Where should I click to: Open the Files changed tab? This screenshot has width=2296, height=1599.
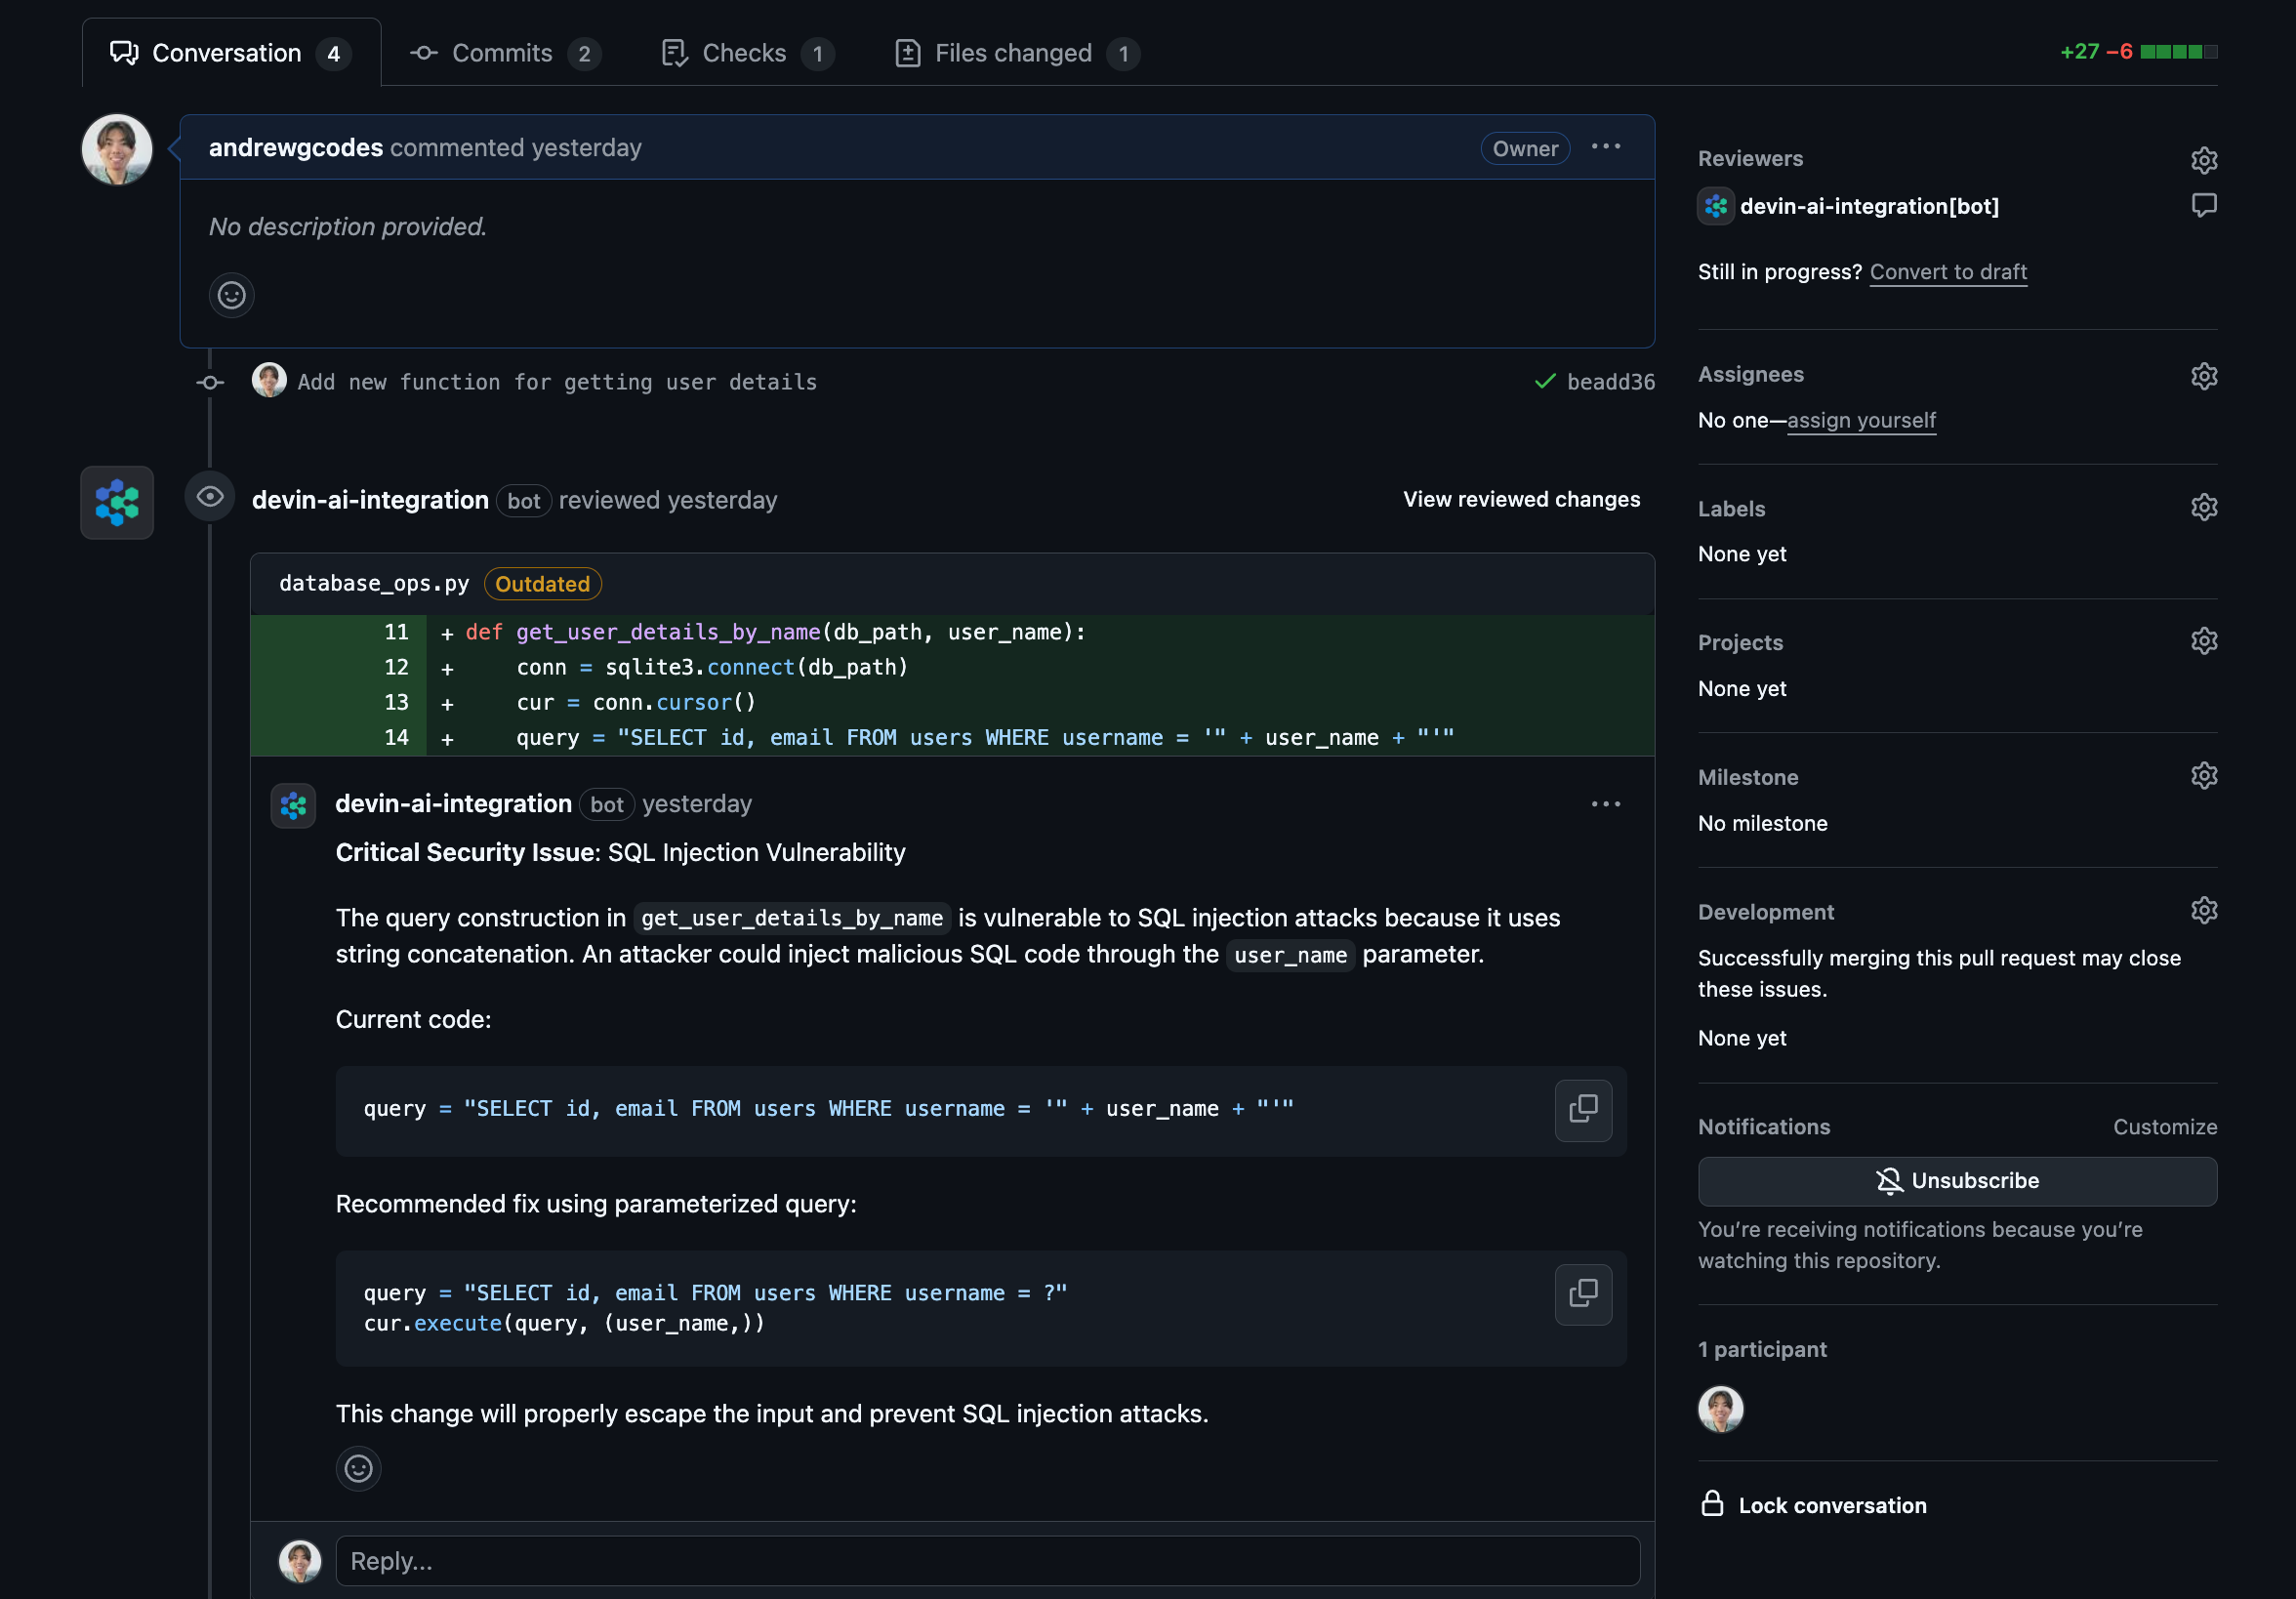(1014, 53)
